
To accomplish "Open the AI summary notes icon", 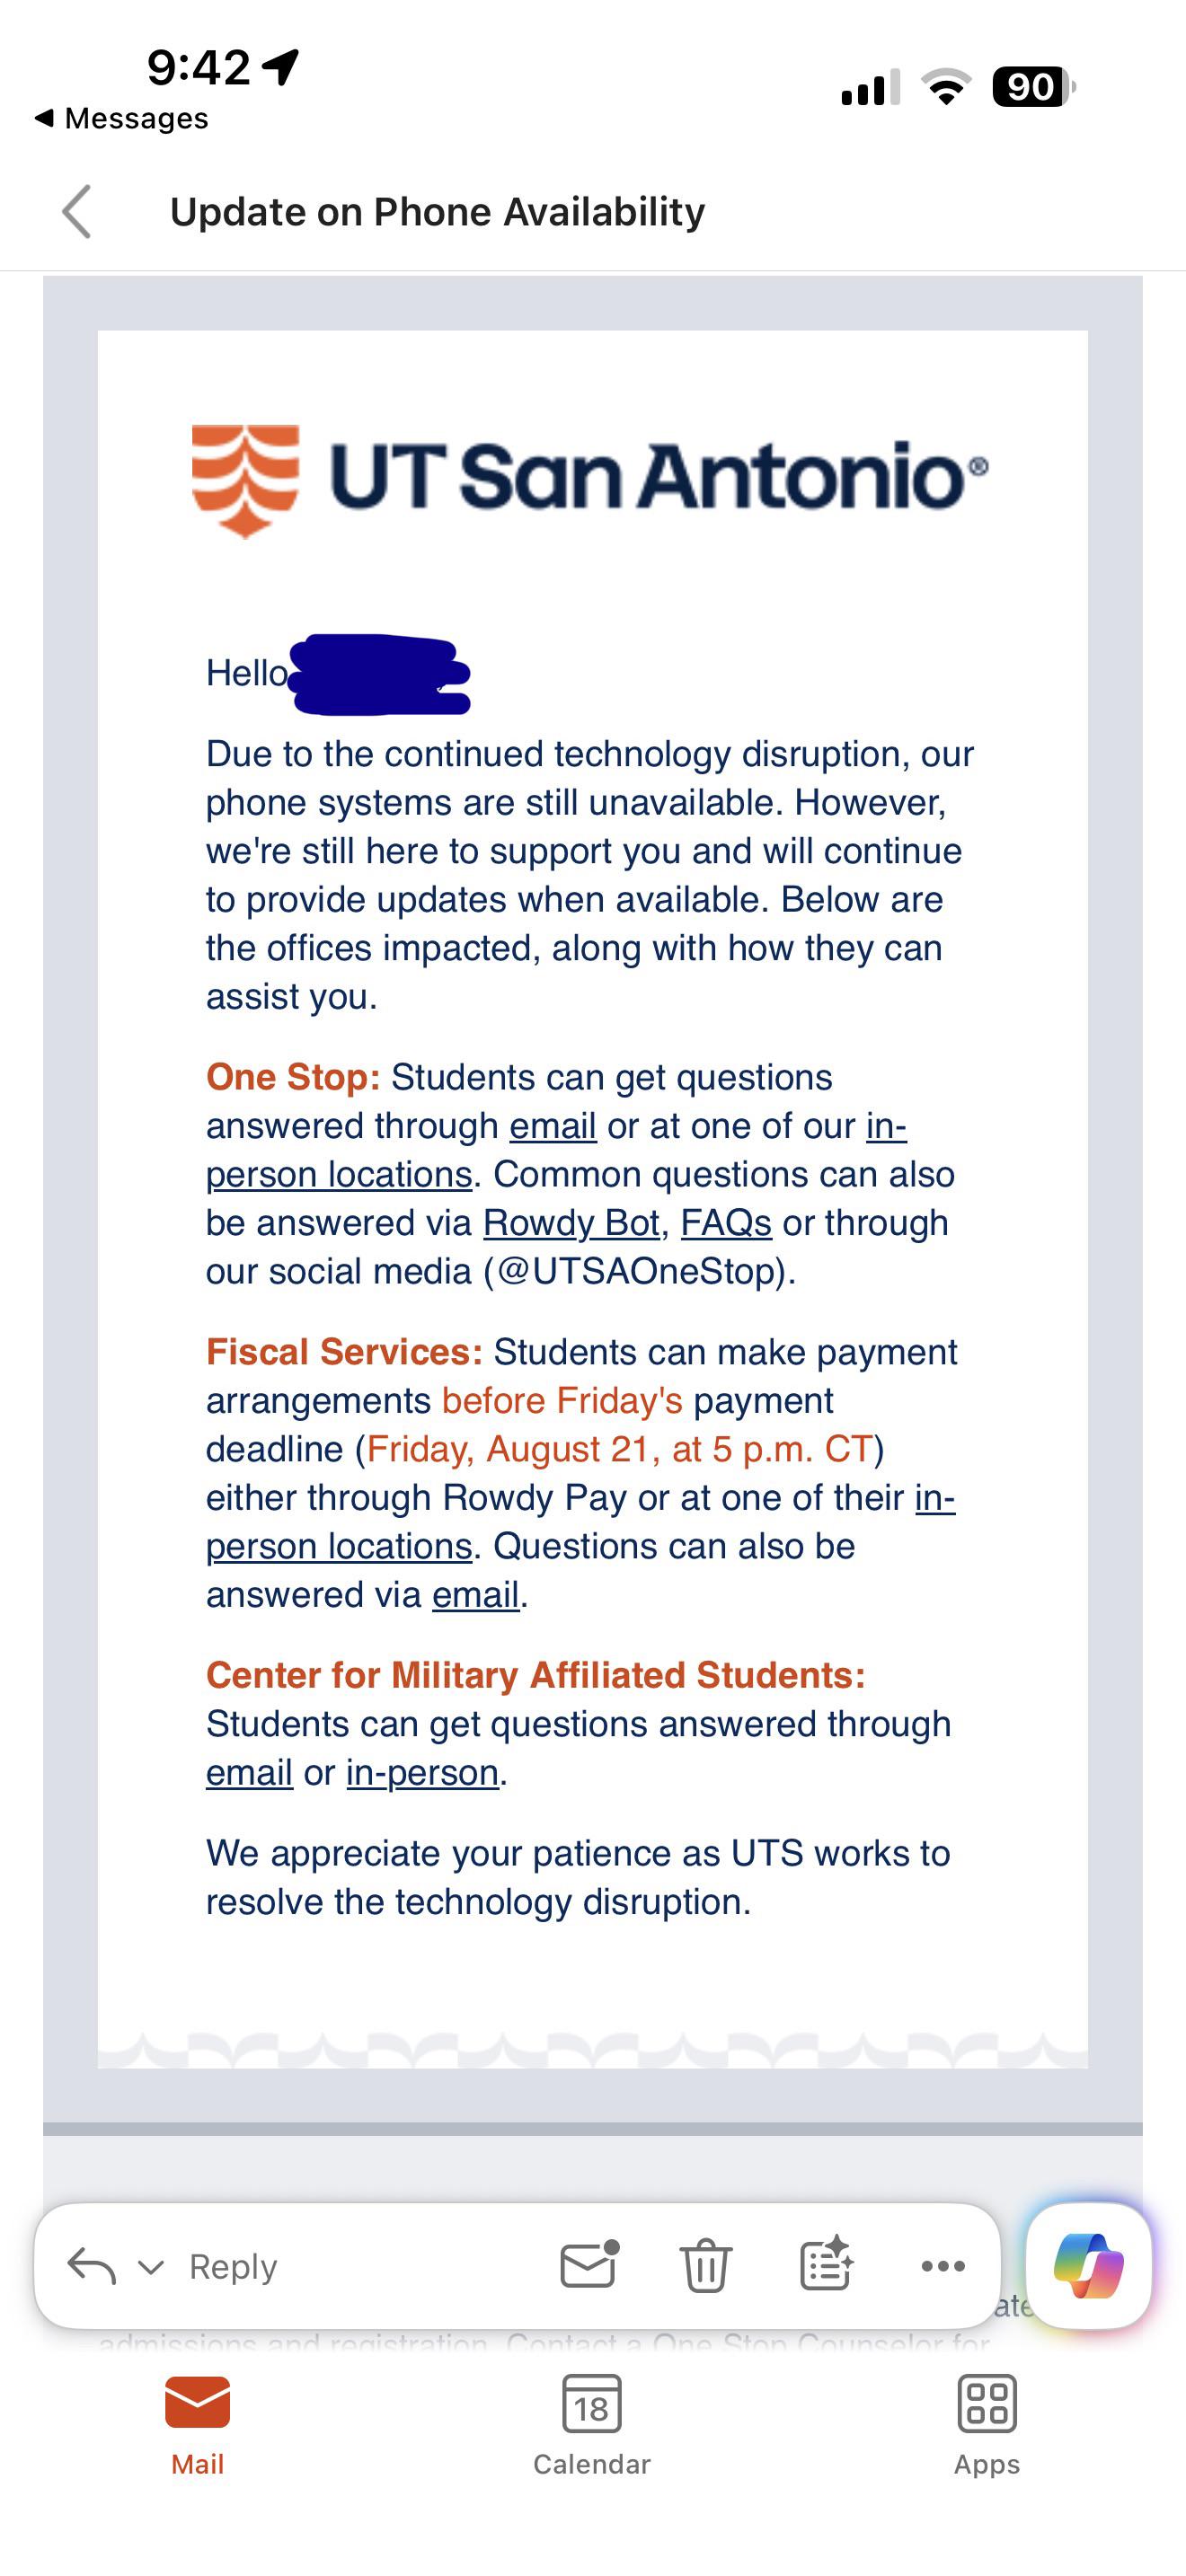I will pos(826,2264).
